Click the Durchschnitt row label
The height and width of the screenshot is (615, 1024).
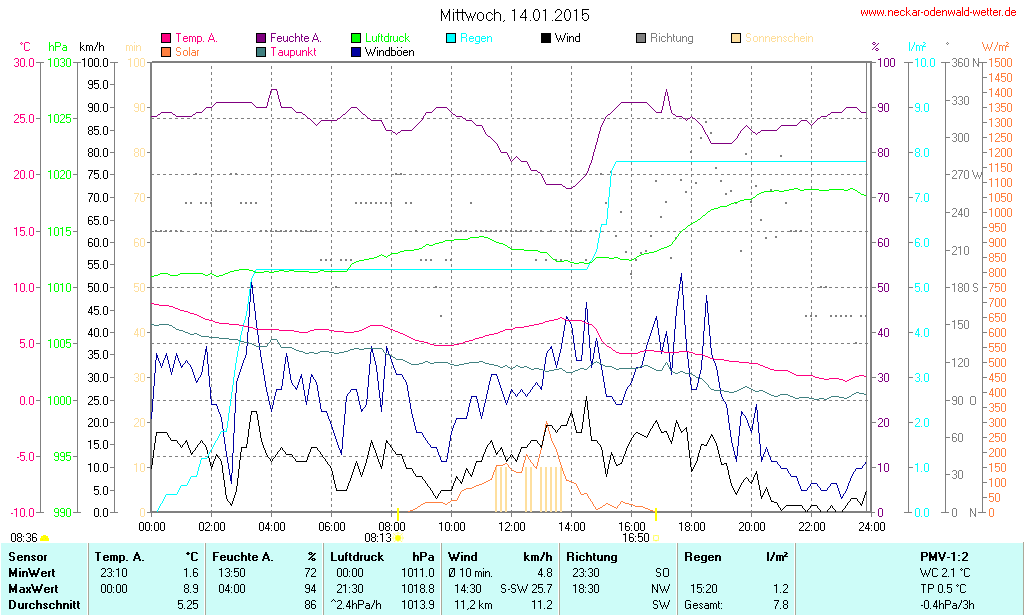[x=41, y=604]
